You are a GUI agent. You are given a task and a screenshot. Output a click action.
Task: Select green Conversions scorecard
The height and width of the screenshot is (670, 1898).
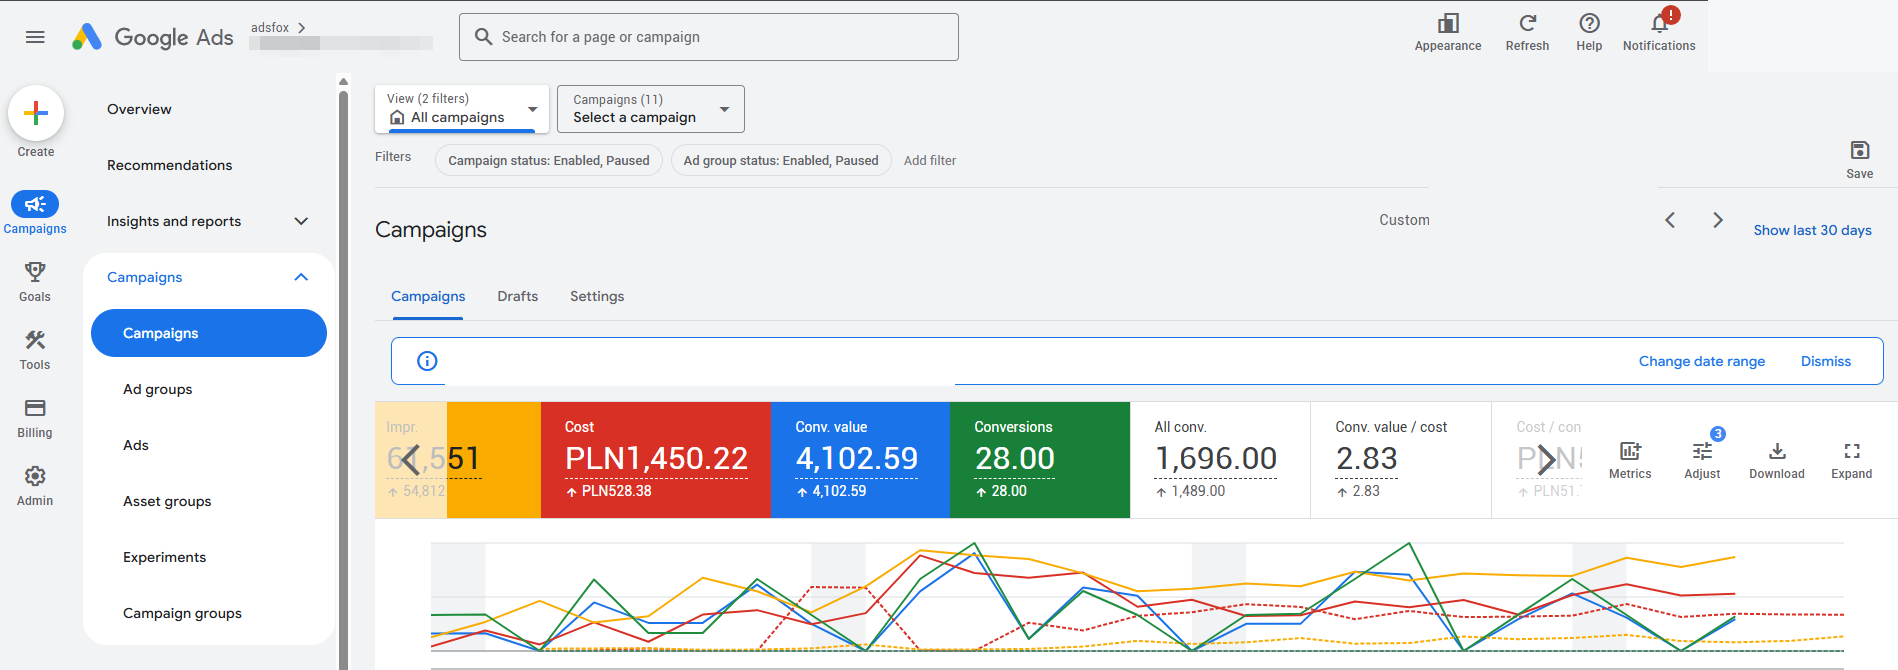click(1040, 460)
